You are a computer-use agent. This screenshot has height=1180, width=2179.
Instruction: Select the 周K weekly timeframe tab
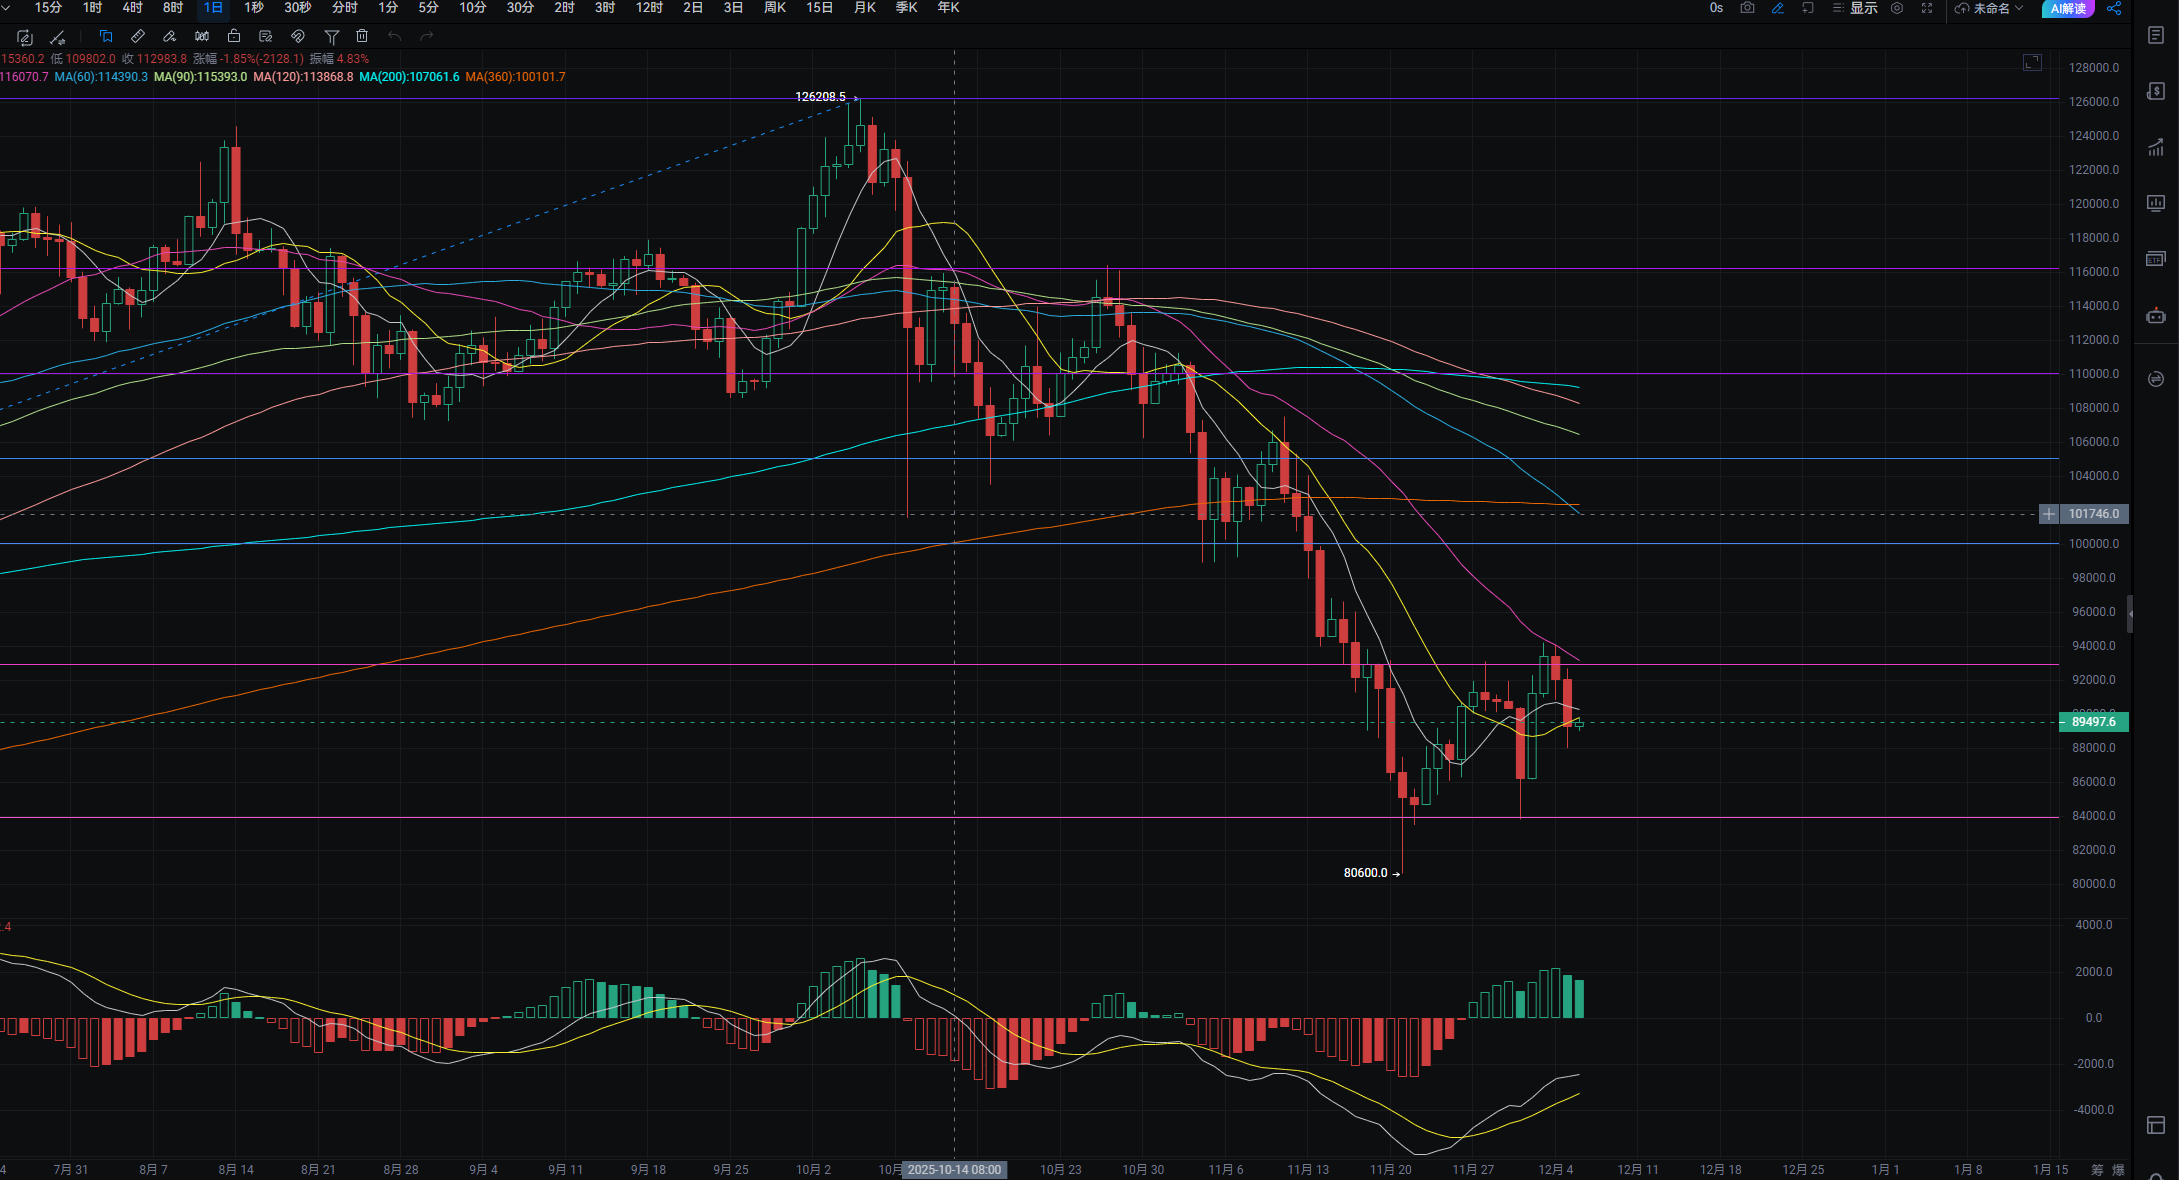coord(775,8)
